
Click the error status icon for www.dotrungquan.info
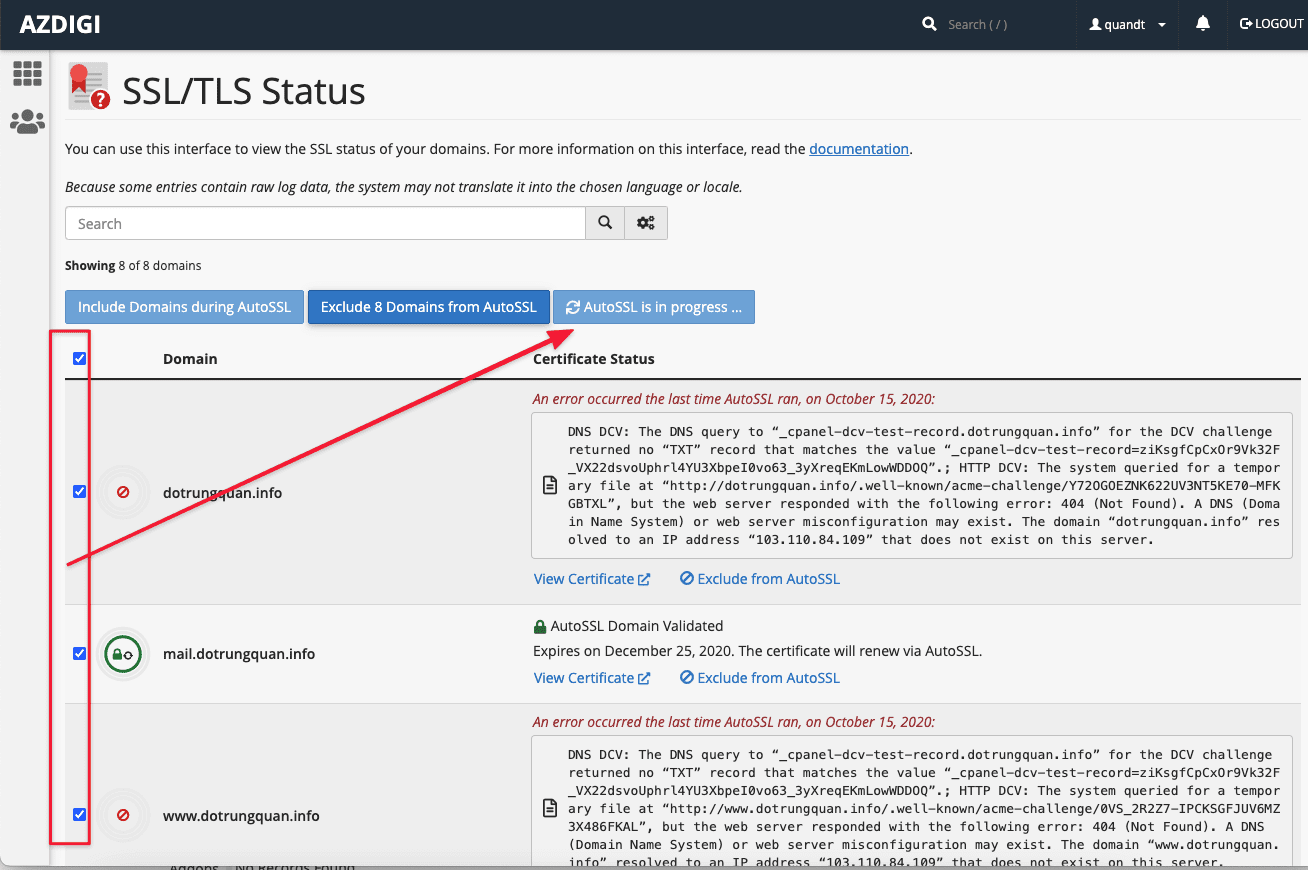click(x=123, y=815)
